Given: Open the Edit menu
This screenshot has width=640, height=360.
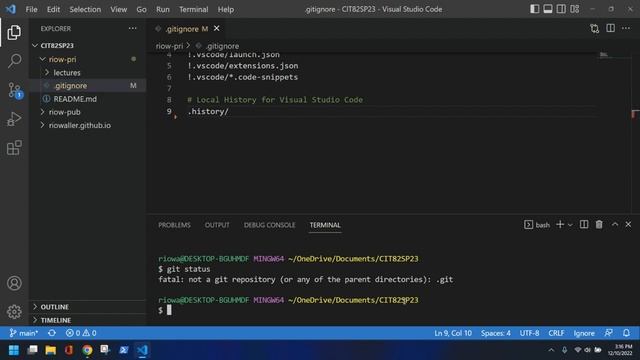Looking at the screenshot, I should click(53, 9).
